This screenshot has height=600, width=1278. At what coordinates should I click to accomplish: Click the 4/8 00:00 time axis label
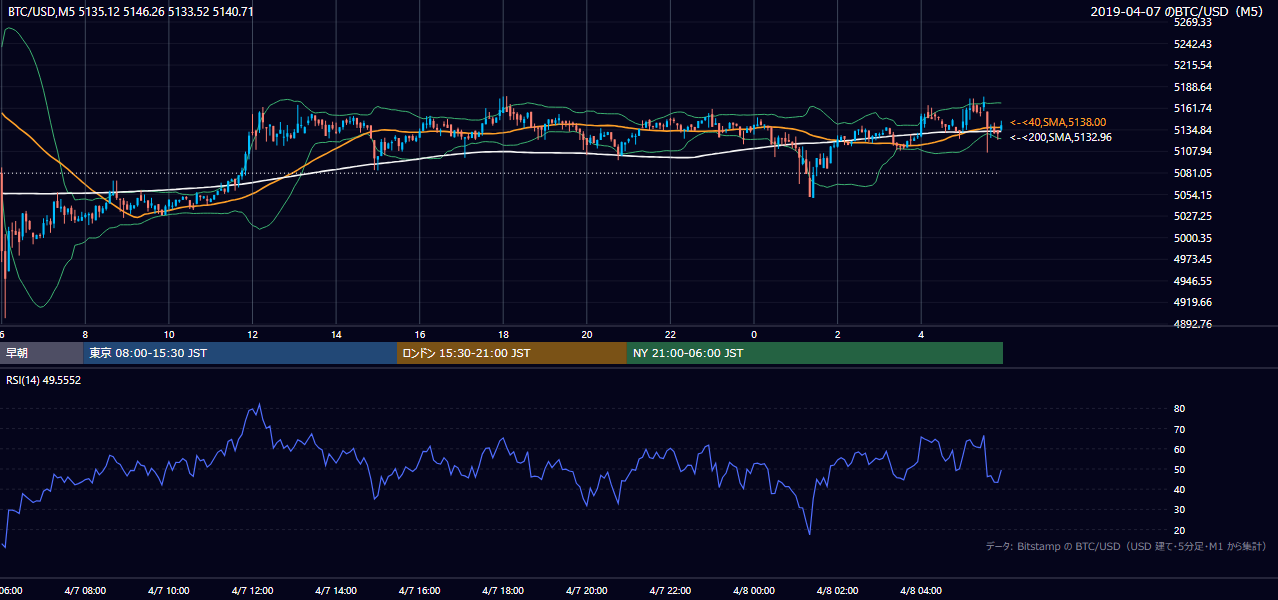(x=753, y=591)
